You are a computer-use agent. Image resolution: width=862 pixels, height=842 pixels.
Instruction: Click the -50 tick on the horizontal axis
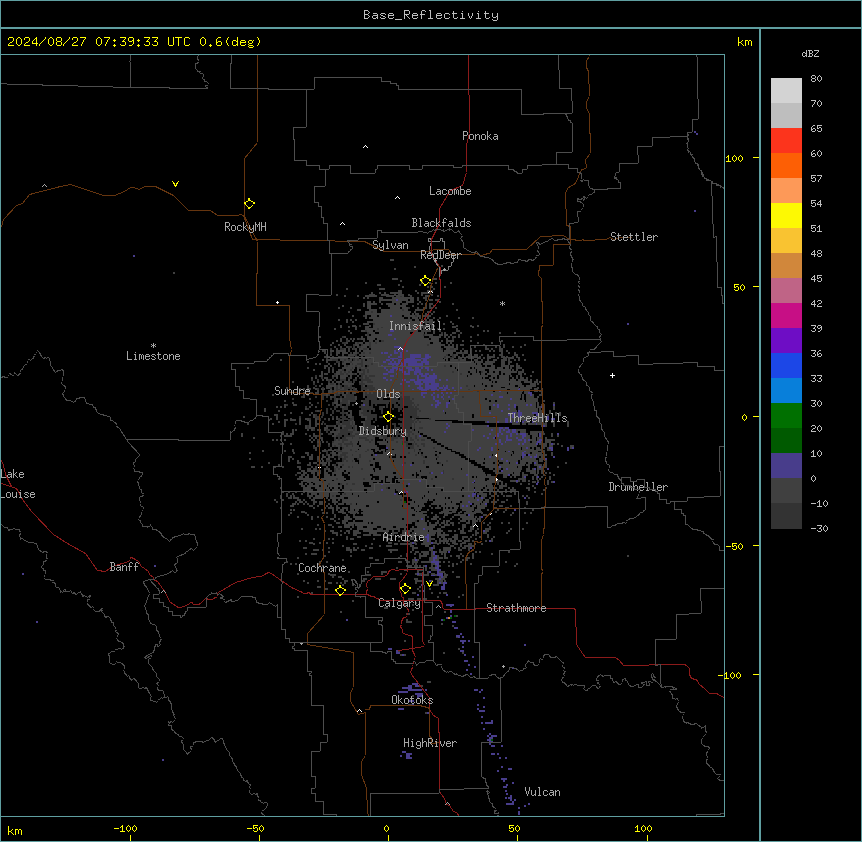pos(255,828)
